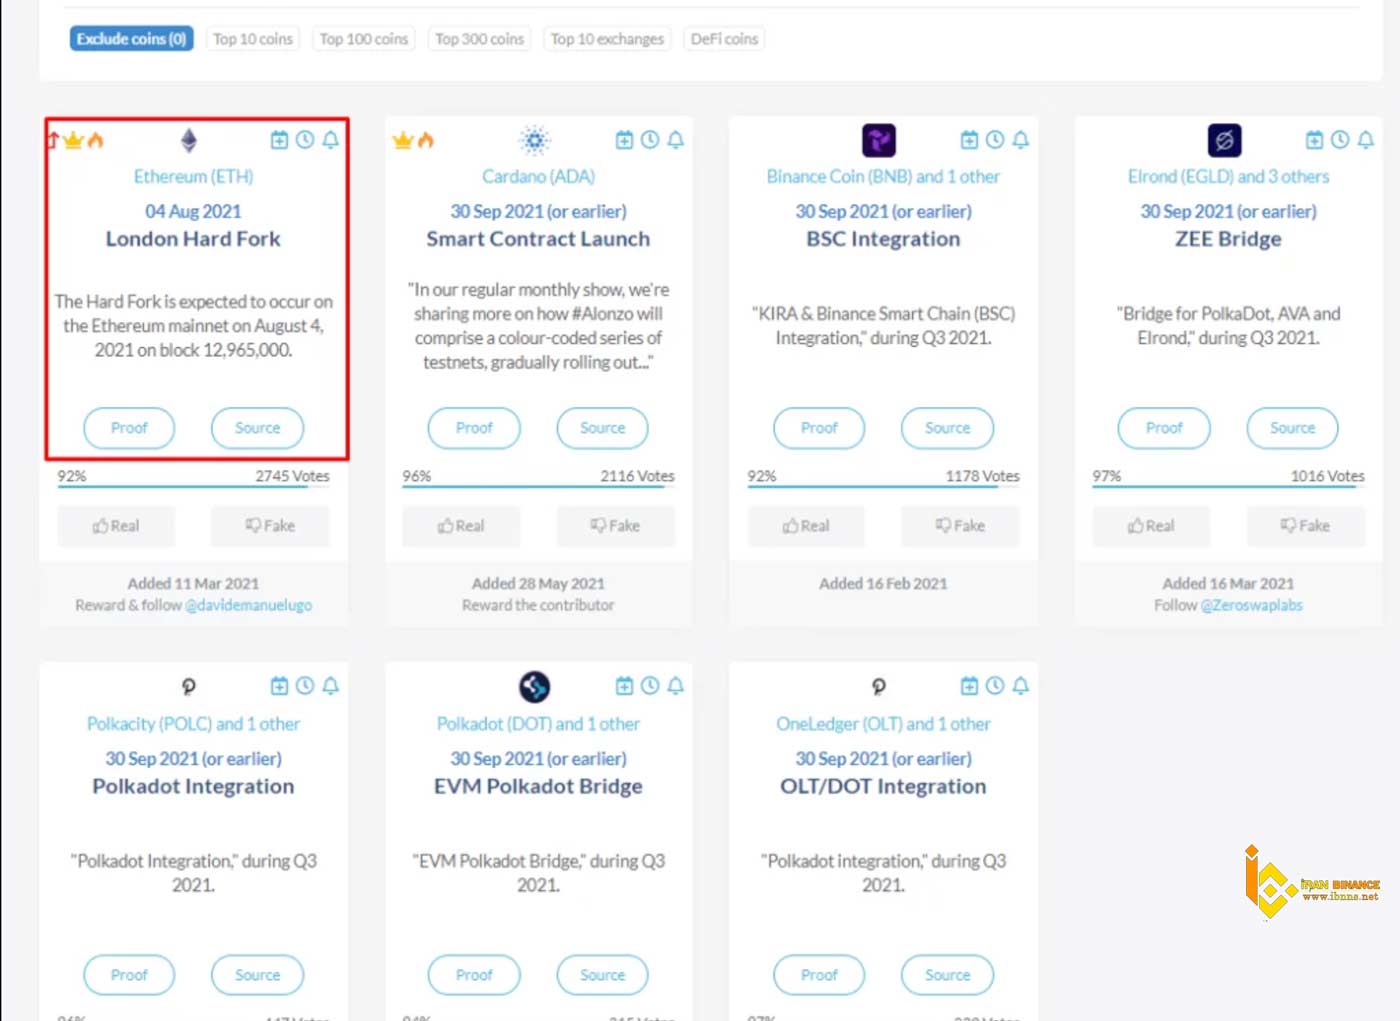Open clock icon on EVM Polkadot Bridge card

[650, 686]
